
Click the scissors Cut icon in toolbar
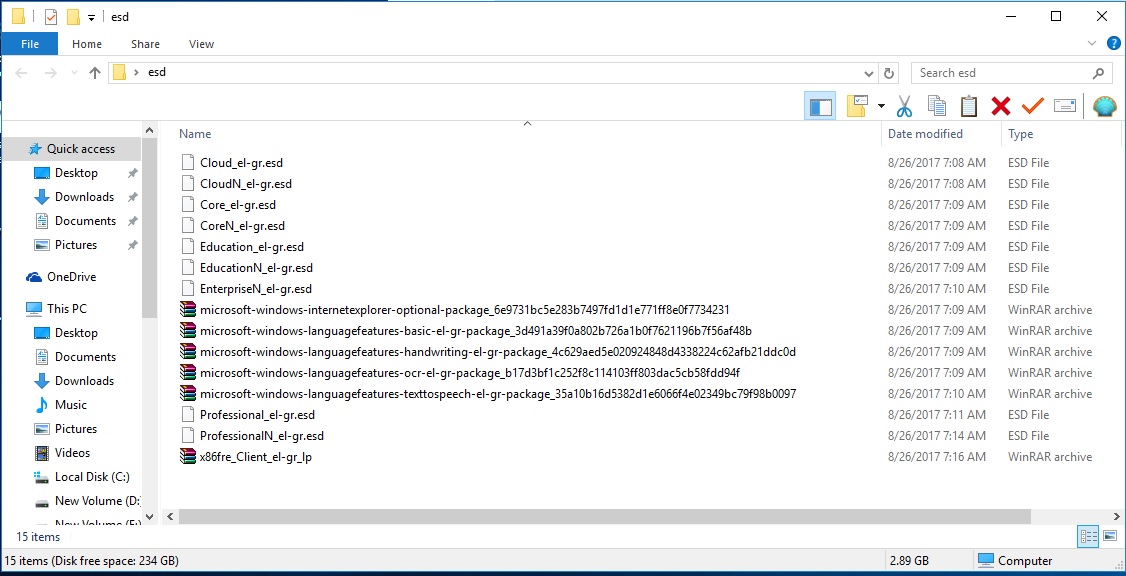904,107
